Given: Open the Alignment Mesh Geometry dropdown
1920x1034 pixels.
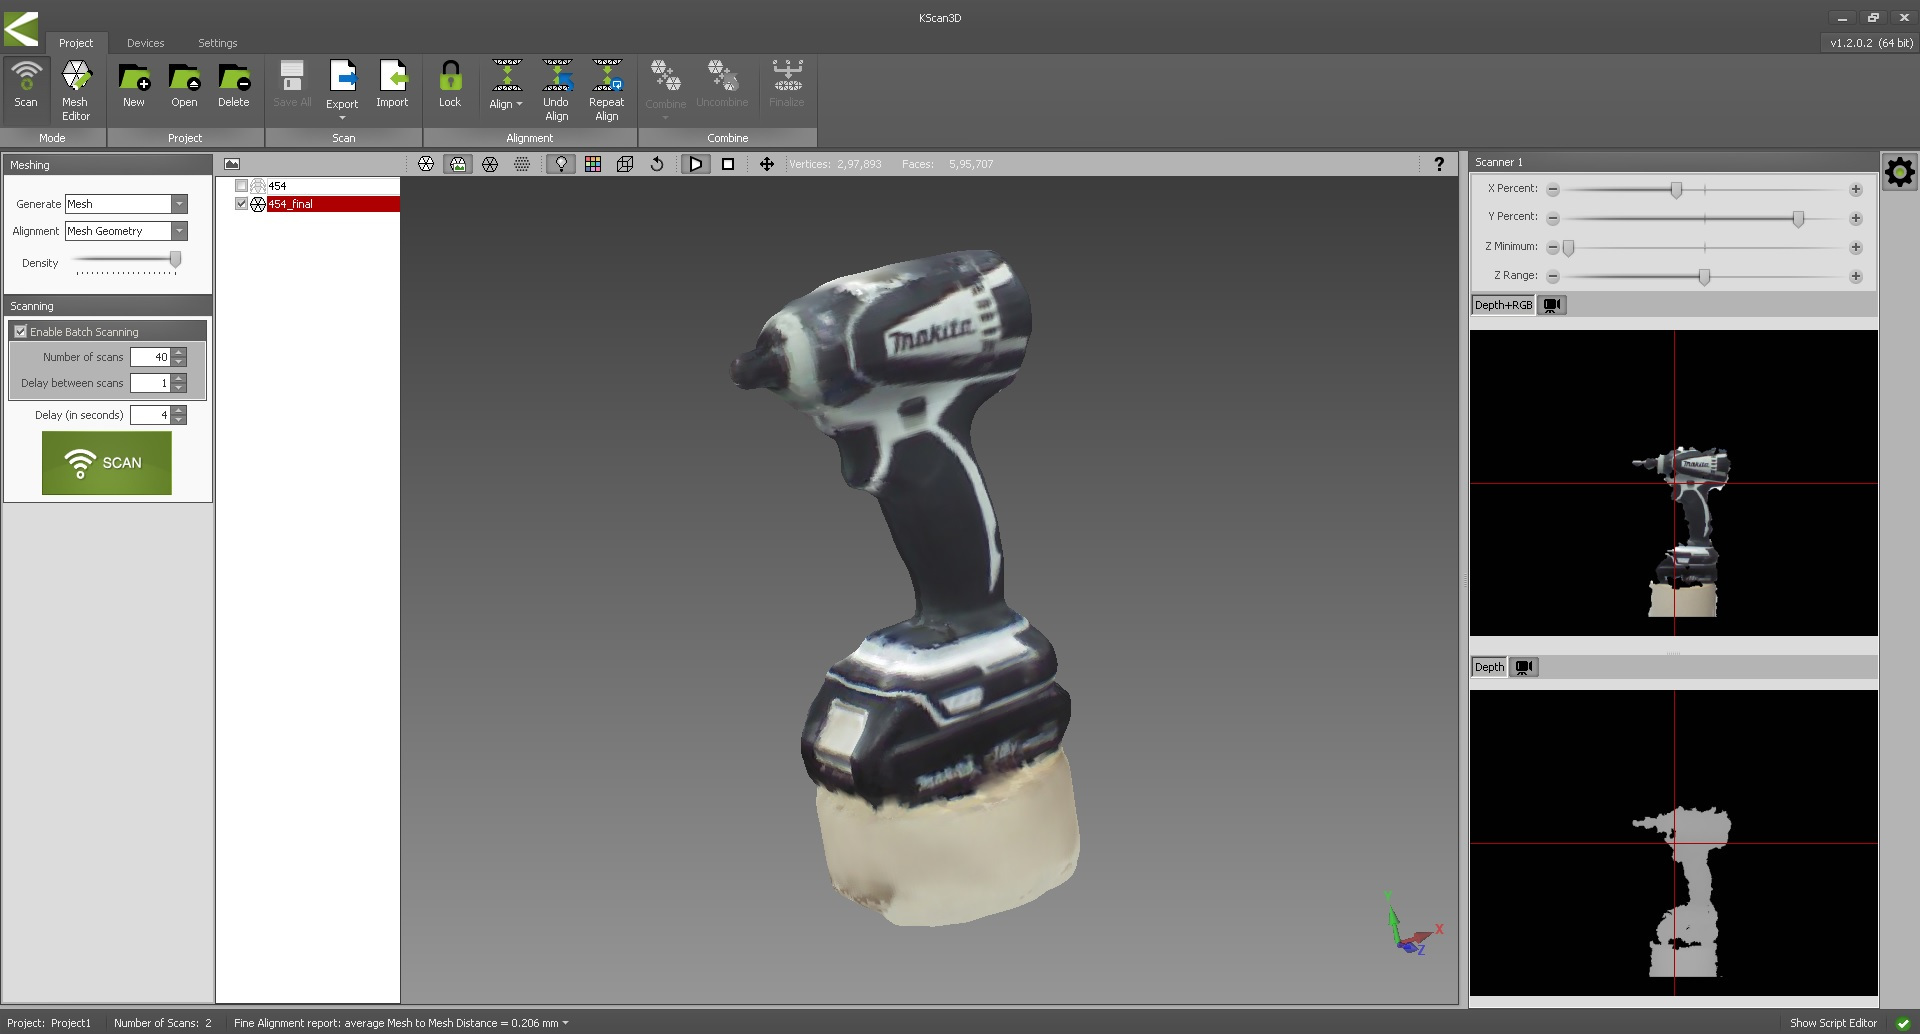Looking at the screenshot, I should coord(179,231).
